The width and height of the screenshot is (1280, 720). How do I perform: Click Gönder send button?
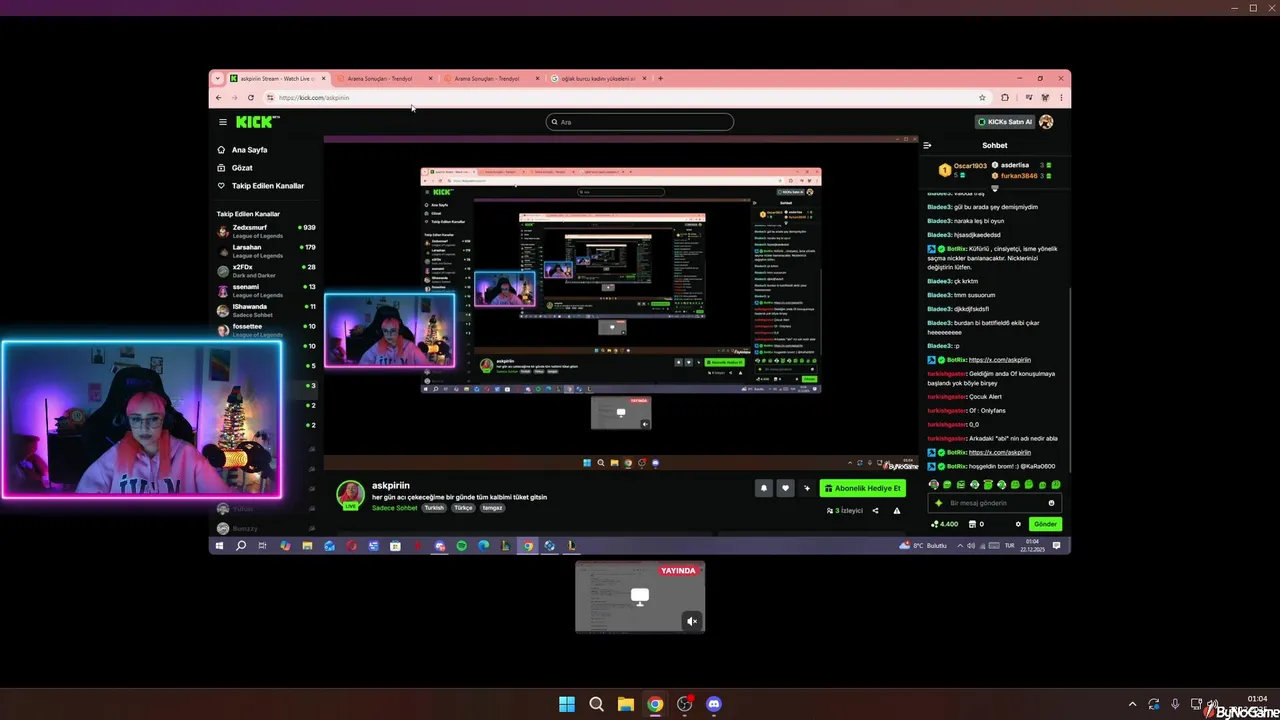[x=1045, y=524]
